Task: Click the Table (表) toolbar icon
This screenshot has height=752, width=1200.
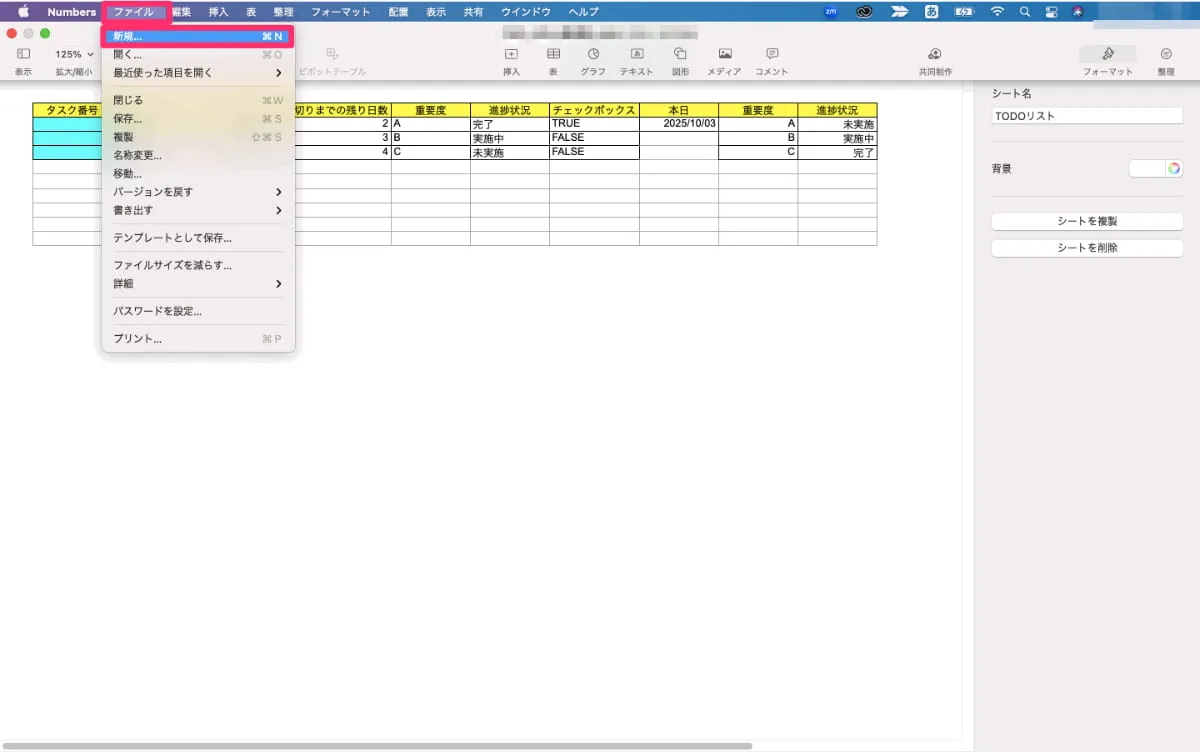Action: 553,55
